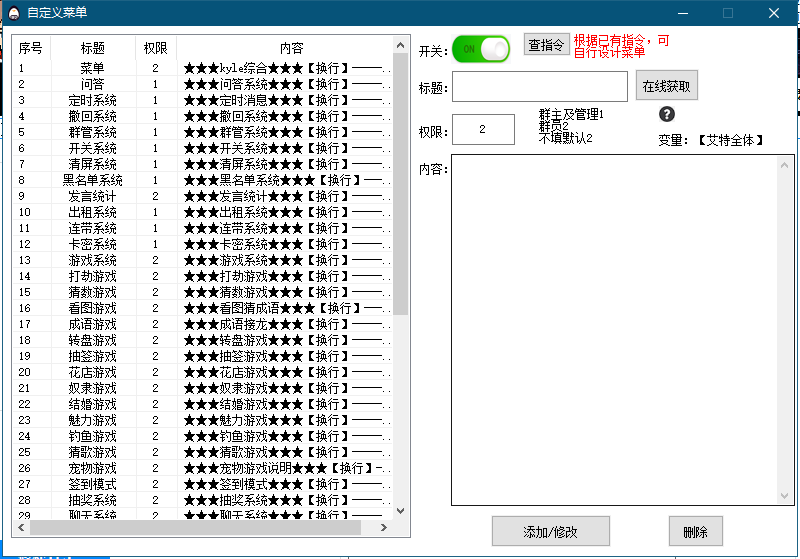The image size is (800, 559).
Task: Select the 连带系统 row
Action: coord(203,228)
